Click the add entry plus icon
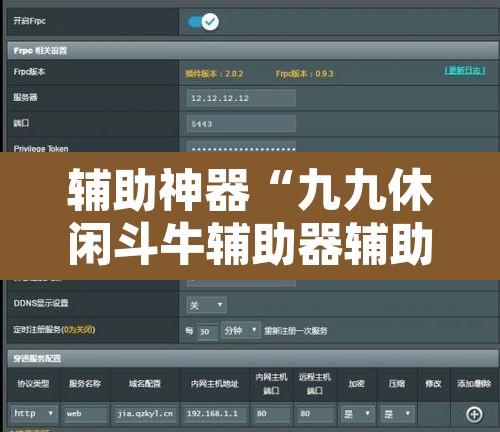 [474, 414]
